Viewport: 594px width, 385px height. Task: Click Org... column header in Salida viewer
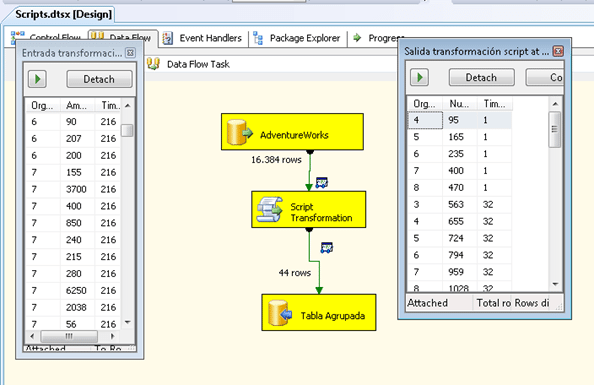pos(425,103)
